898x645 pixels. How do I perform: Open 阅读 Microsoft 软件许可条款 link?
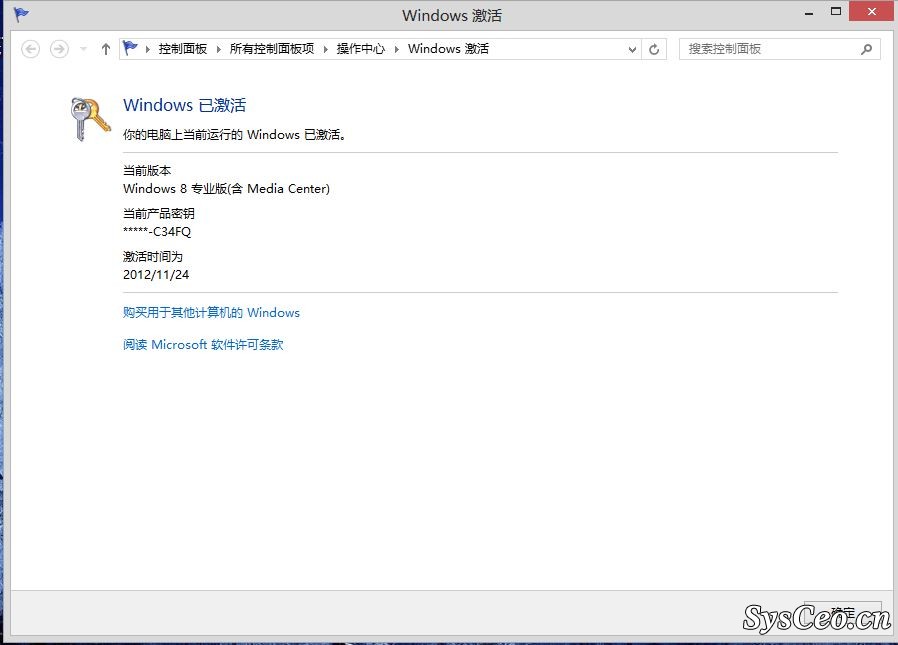click(x=203, y=345)
